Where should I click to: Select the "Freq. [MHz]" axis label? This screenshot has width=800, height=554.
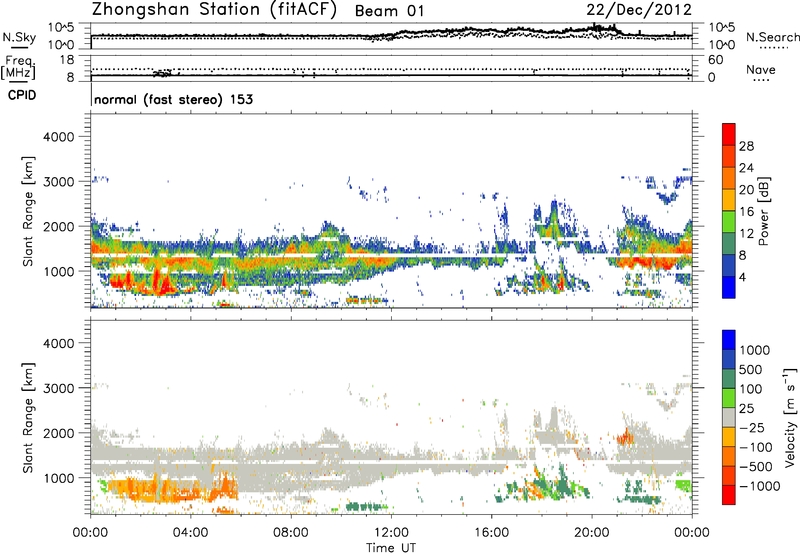(x=18, y=67)
